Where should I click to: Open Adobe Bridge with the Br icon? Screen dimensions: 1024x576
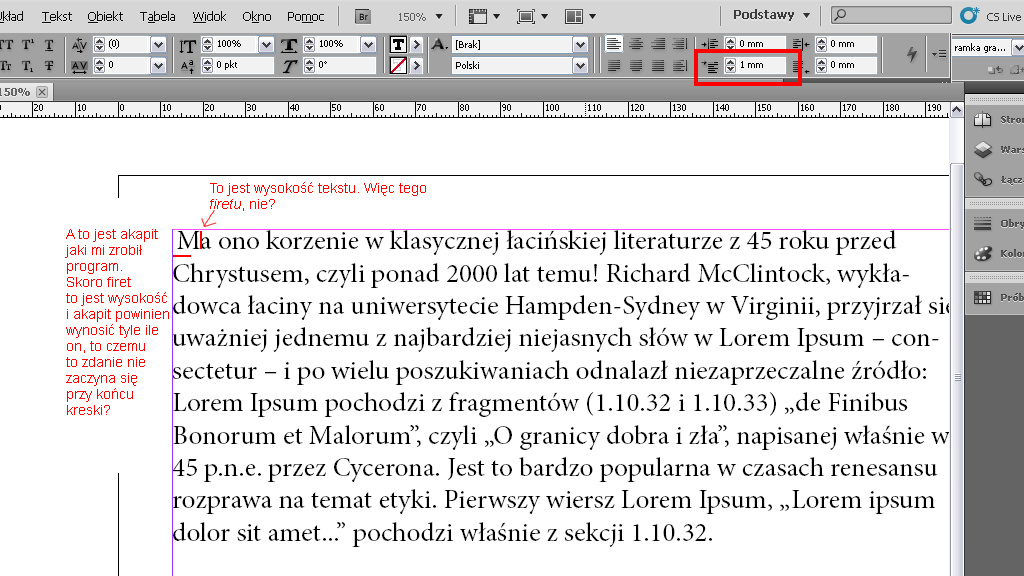(363, 17)
